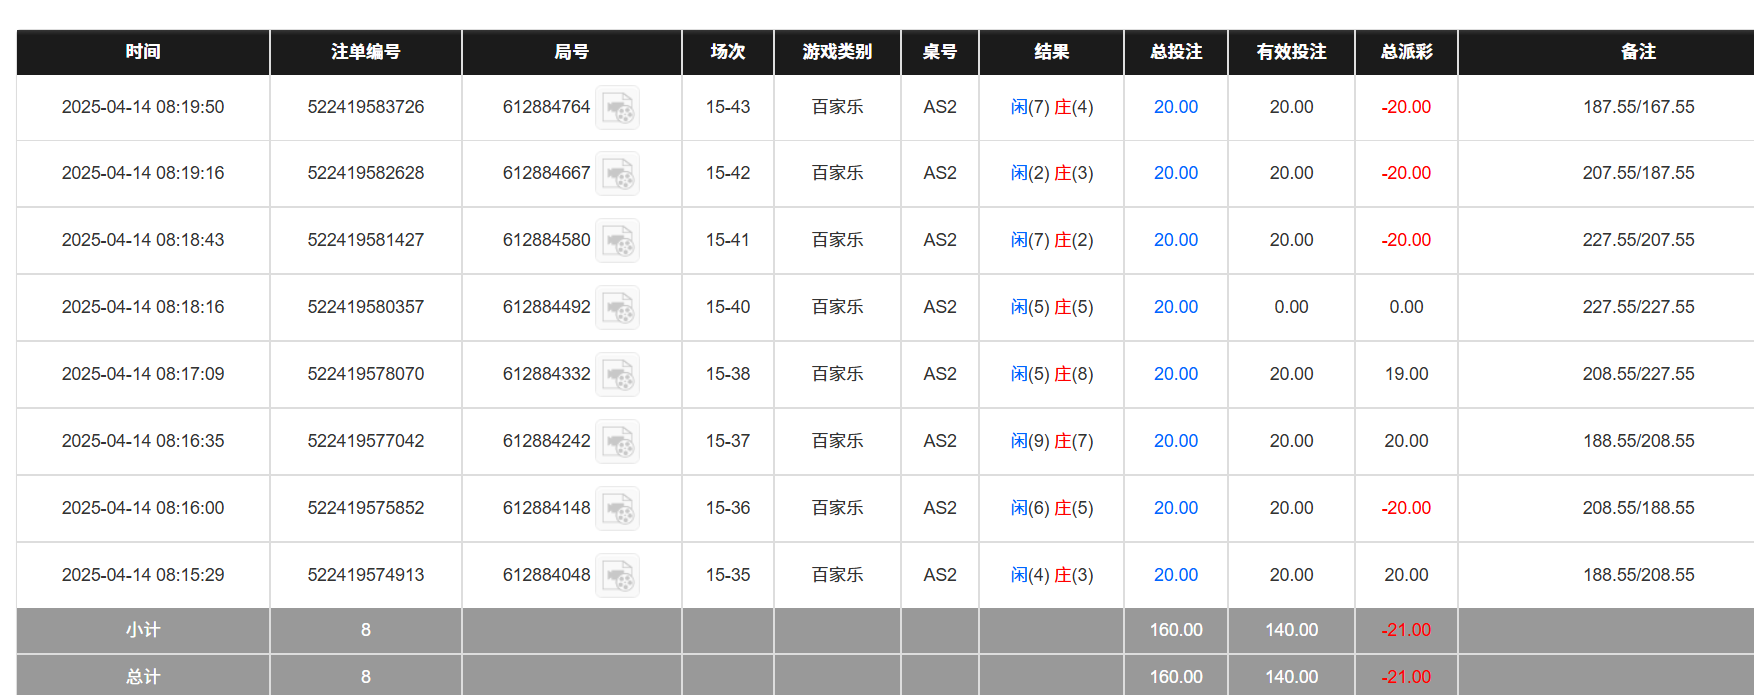Open video replay icon for round 612884764
Viewport: 1754px width, 695px height.
point(617,108)
